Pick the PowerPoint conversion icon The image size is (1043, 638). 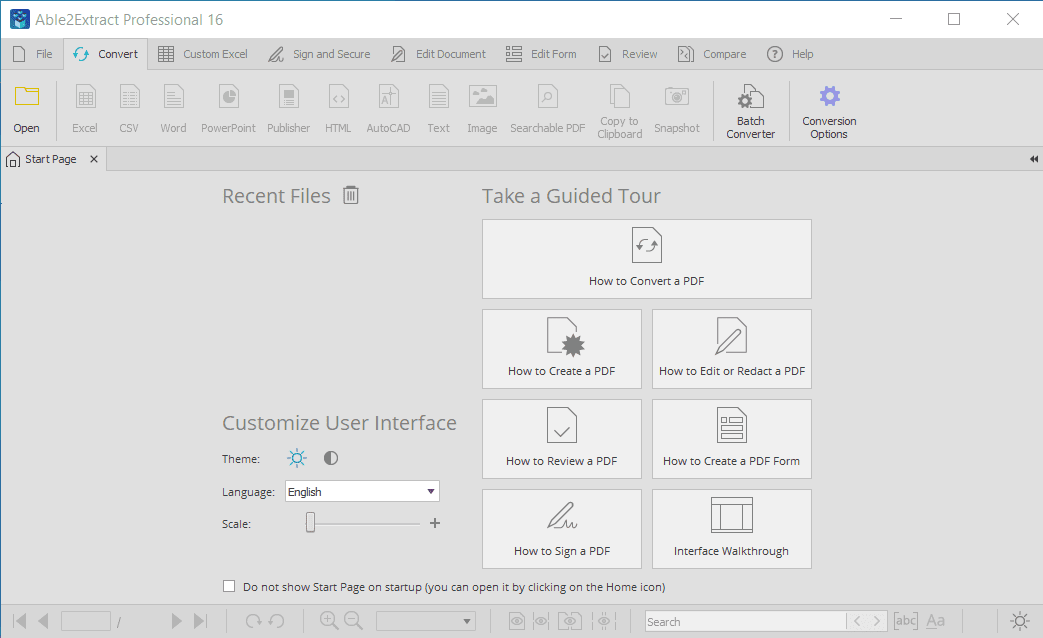[228, 97]
